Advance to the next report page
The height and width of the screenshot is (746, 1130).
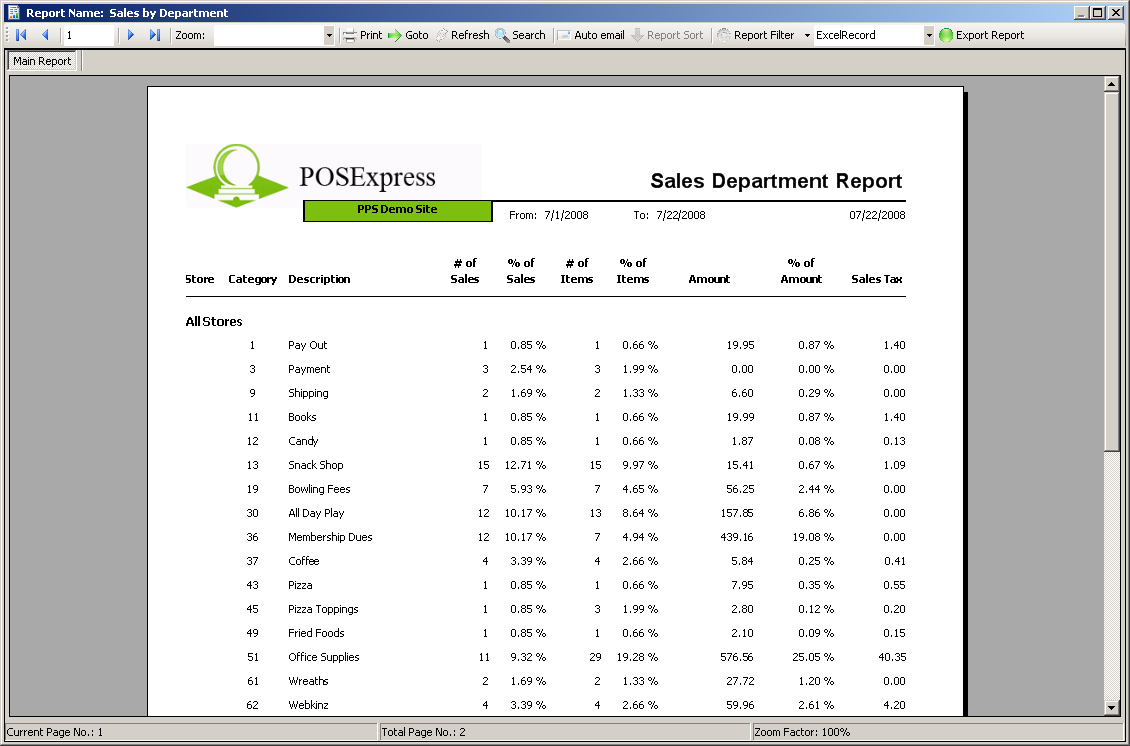pos(130,35)
